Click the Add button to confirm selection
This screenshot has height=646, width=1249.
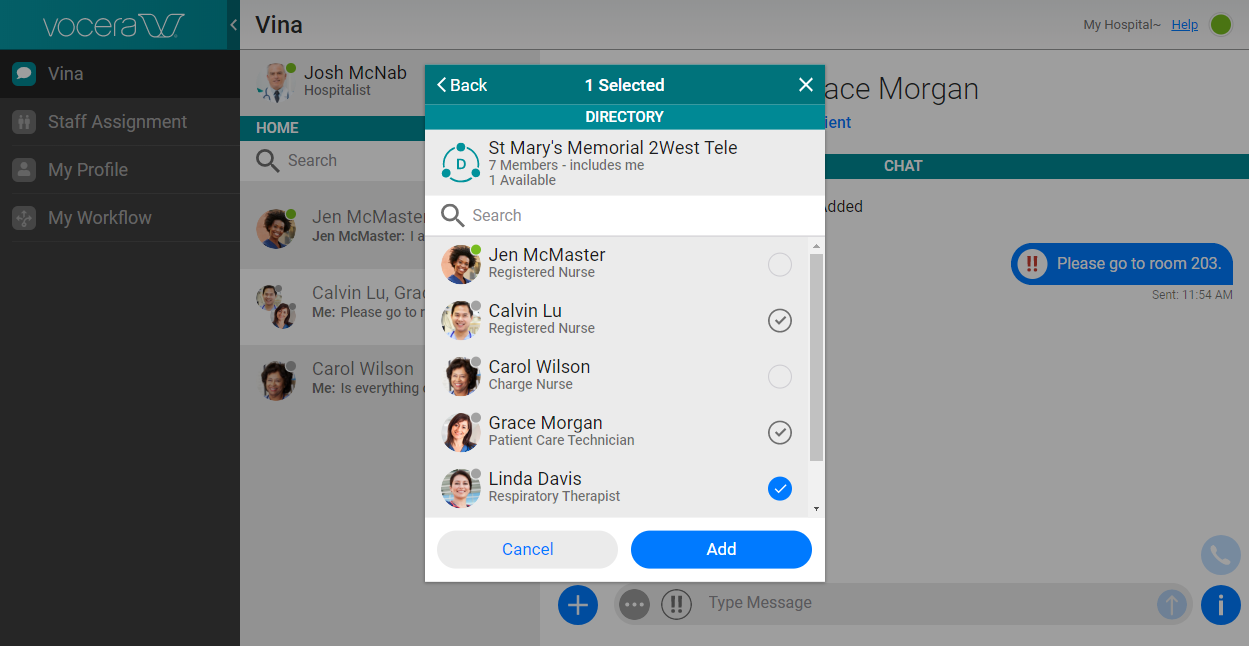tap(720, 549)
